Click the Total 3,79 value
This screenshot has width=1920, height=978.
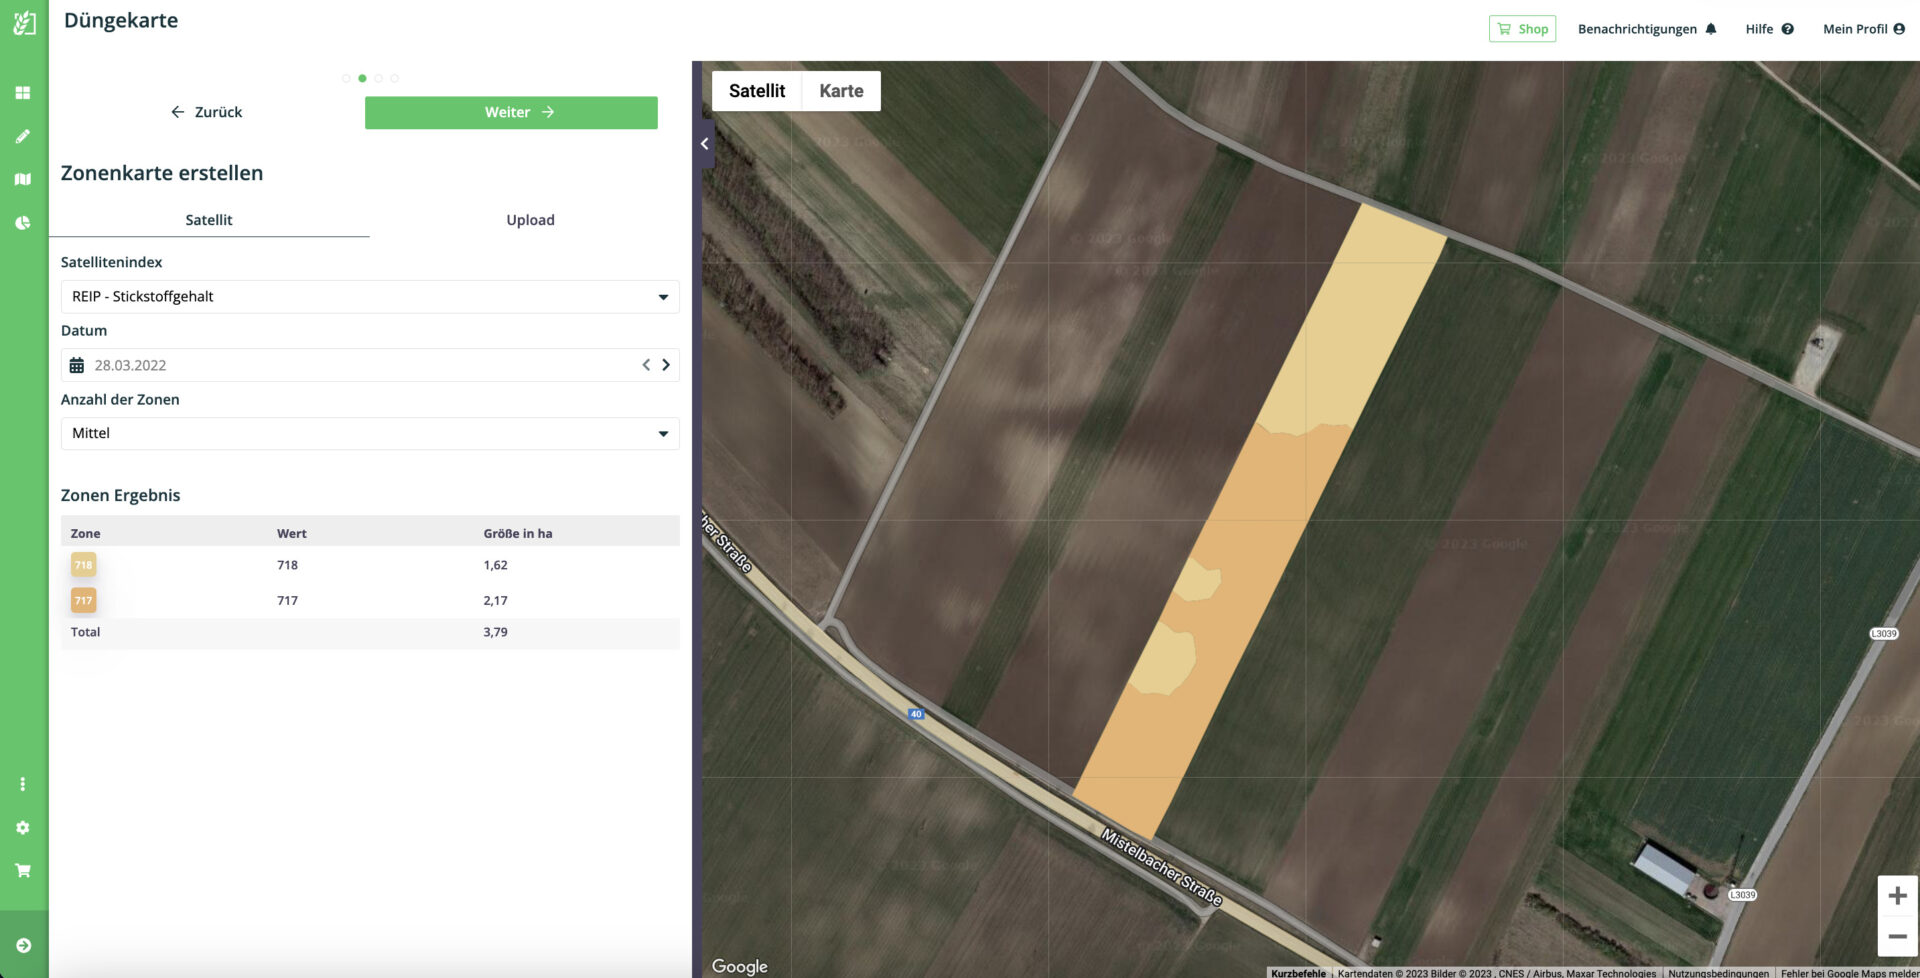(x=496, y=632)
